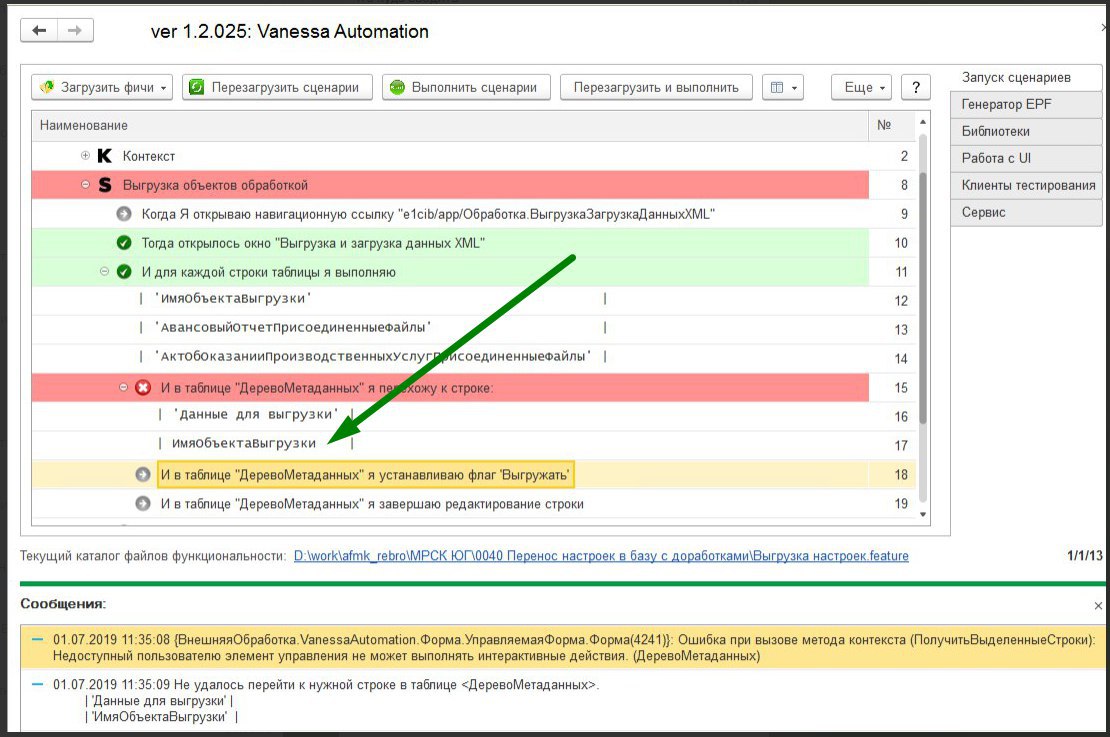Viewport: 1110px width, 737px height.
Task: Click the S scenario icon on row 8
Action: [x=105, y=185]
